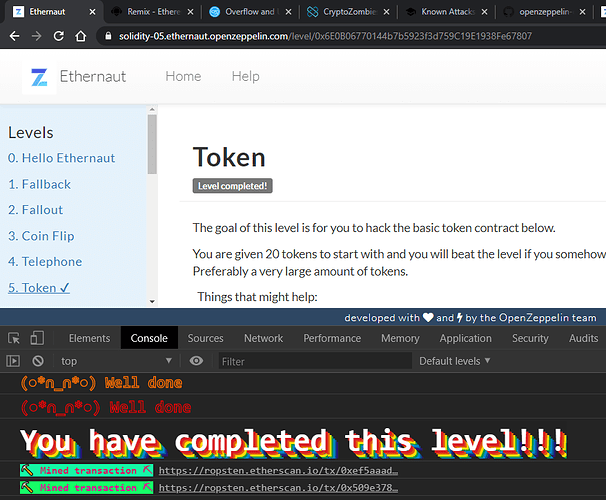Click the levels sidebar scrollbar thumb

[x=152, y=144]
